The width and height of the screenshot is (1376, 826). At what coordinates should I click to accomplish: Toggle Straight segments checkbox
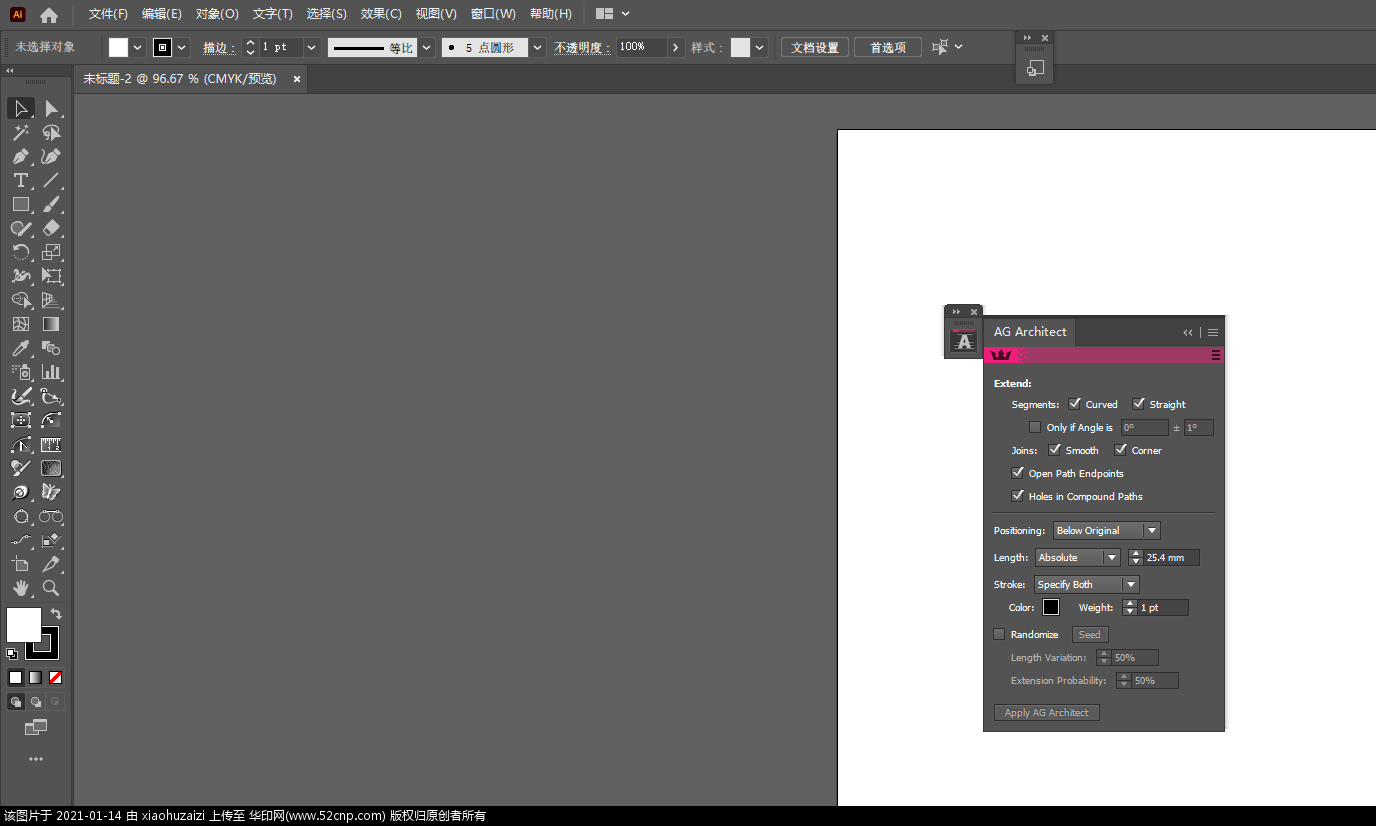(1139, 404)
